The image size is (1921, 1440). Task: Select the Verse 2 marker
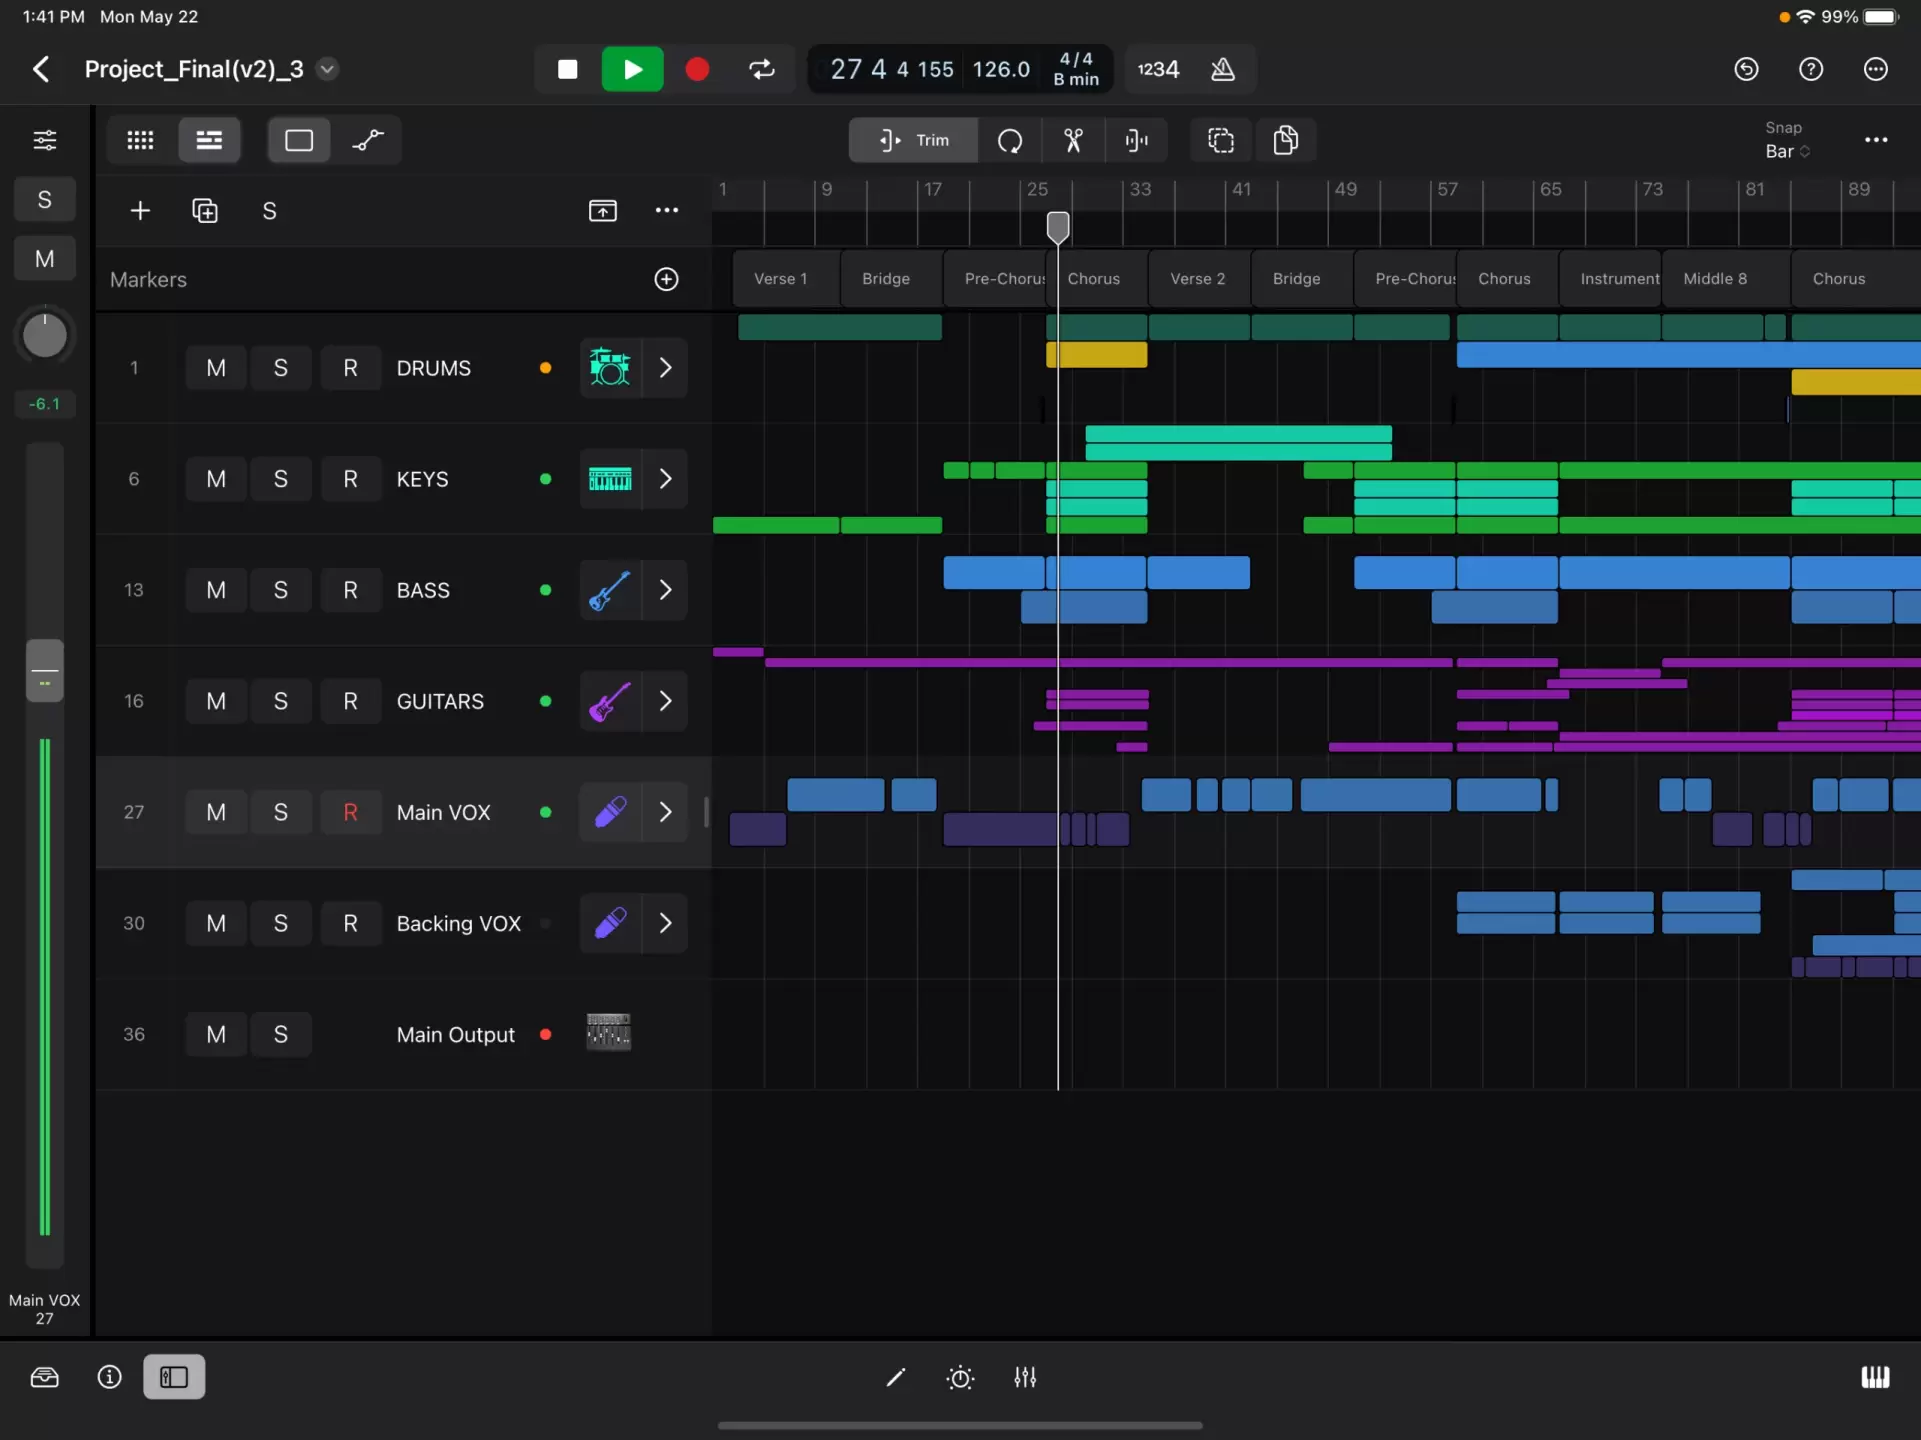1197,279
